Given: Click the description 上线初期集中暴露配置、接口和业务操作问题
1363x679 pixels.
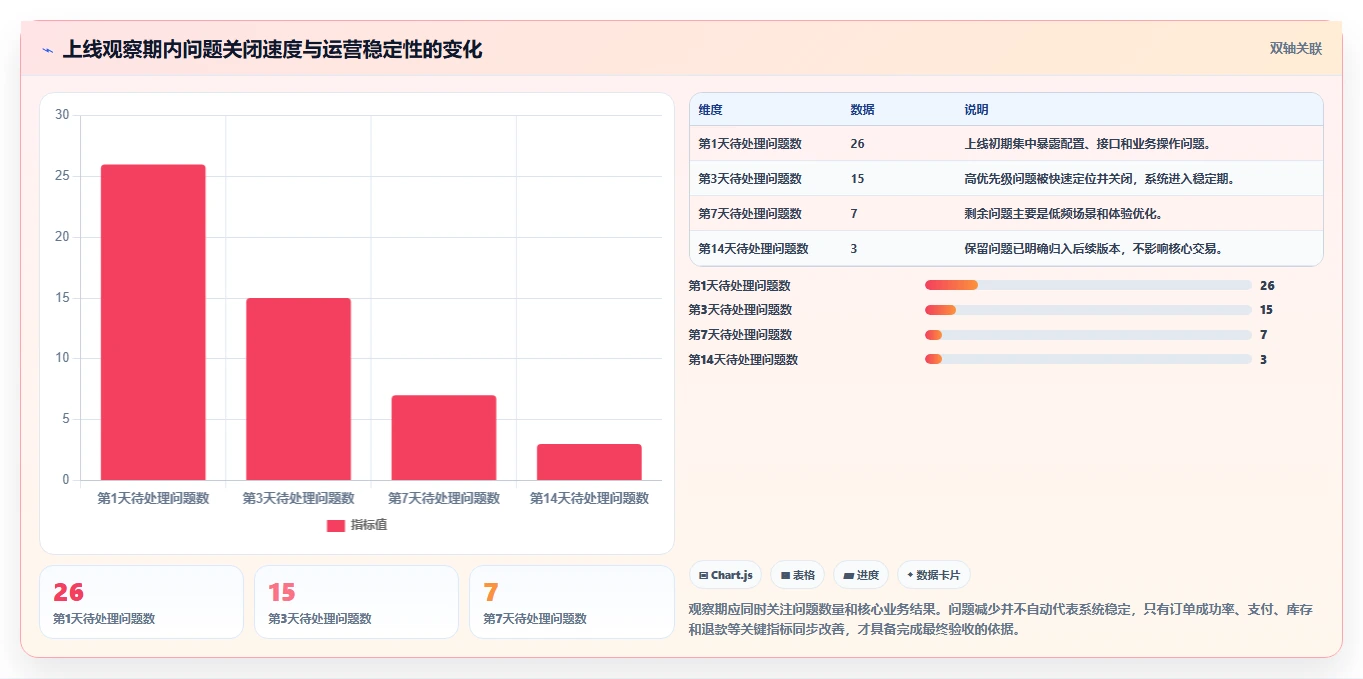Looking at the screenshot, I should click(x=1088, y=144).
